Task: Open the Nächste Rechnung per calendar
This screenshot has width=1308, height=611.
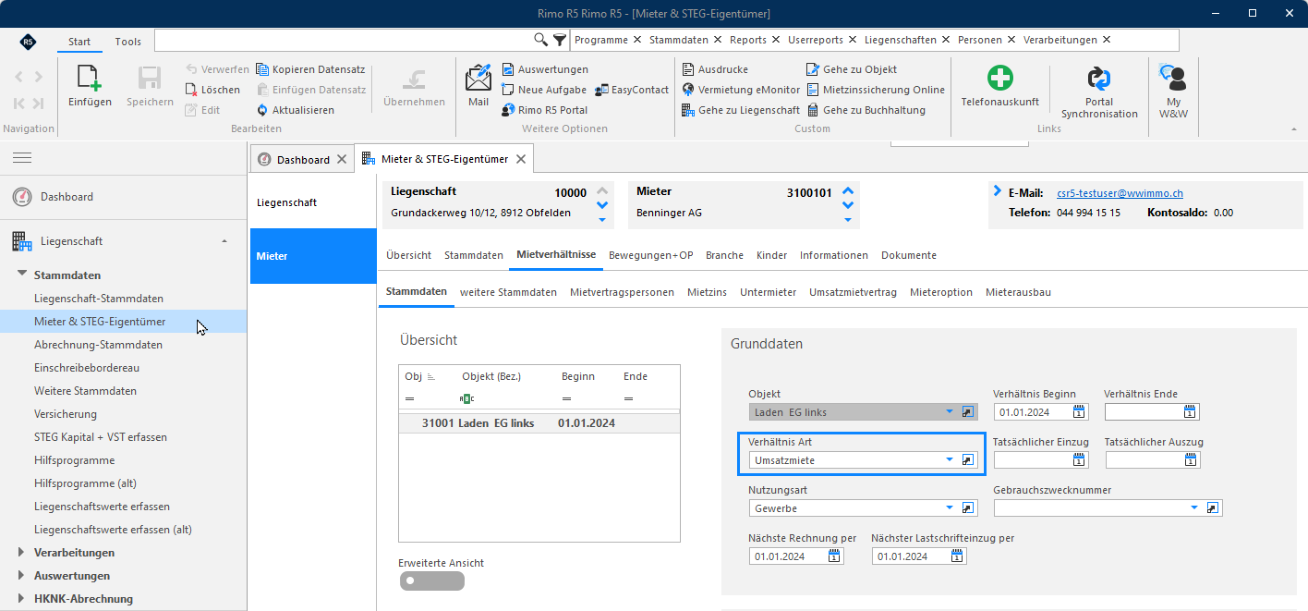Action: [834, 556]
